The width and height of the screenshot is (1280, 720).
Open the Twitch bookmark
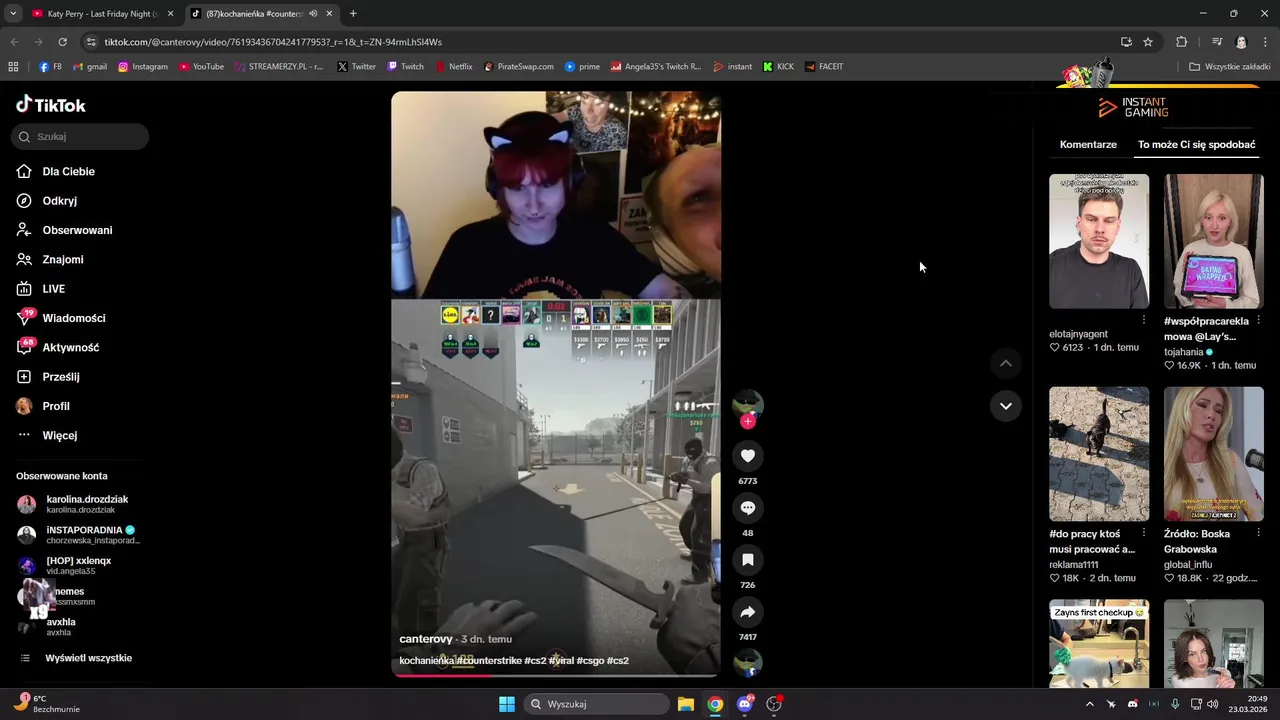(x=405, y=67)
